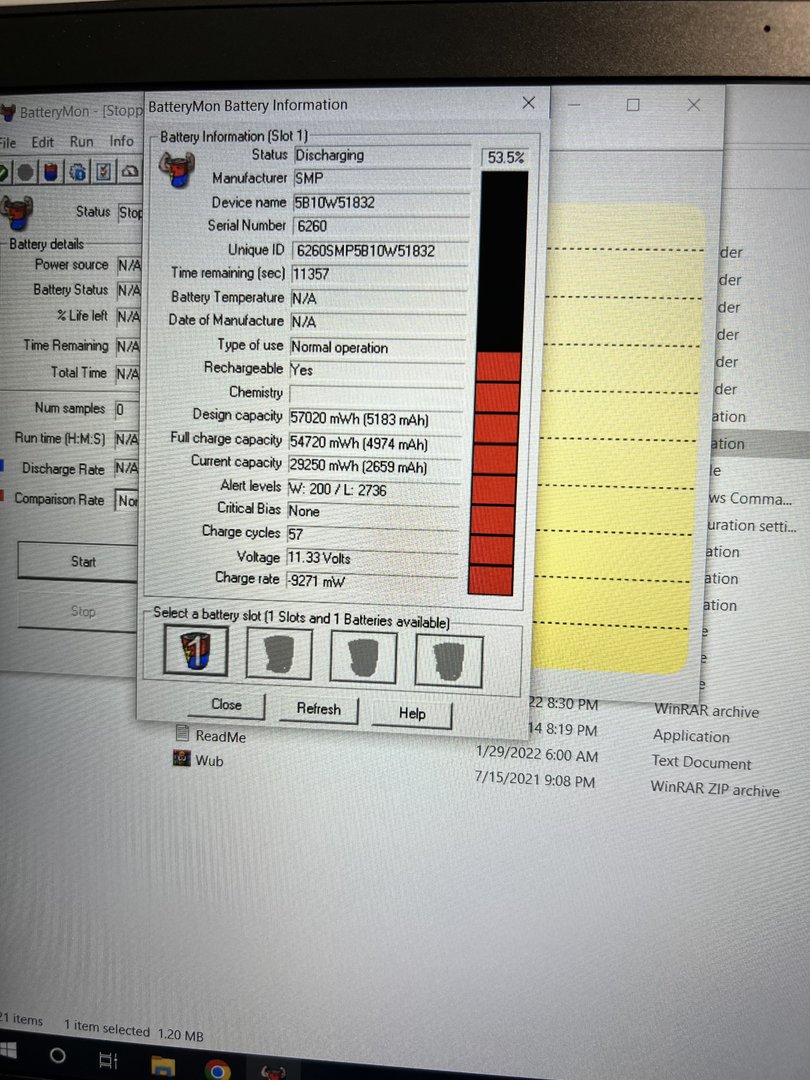Screen dimensions: 810x1080
Task: Select the ReadMe text document
Action: tap(220, 736)
